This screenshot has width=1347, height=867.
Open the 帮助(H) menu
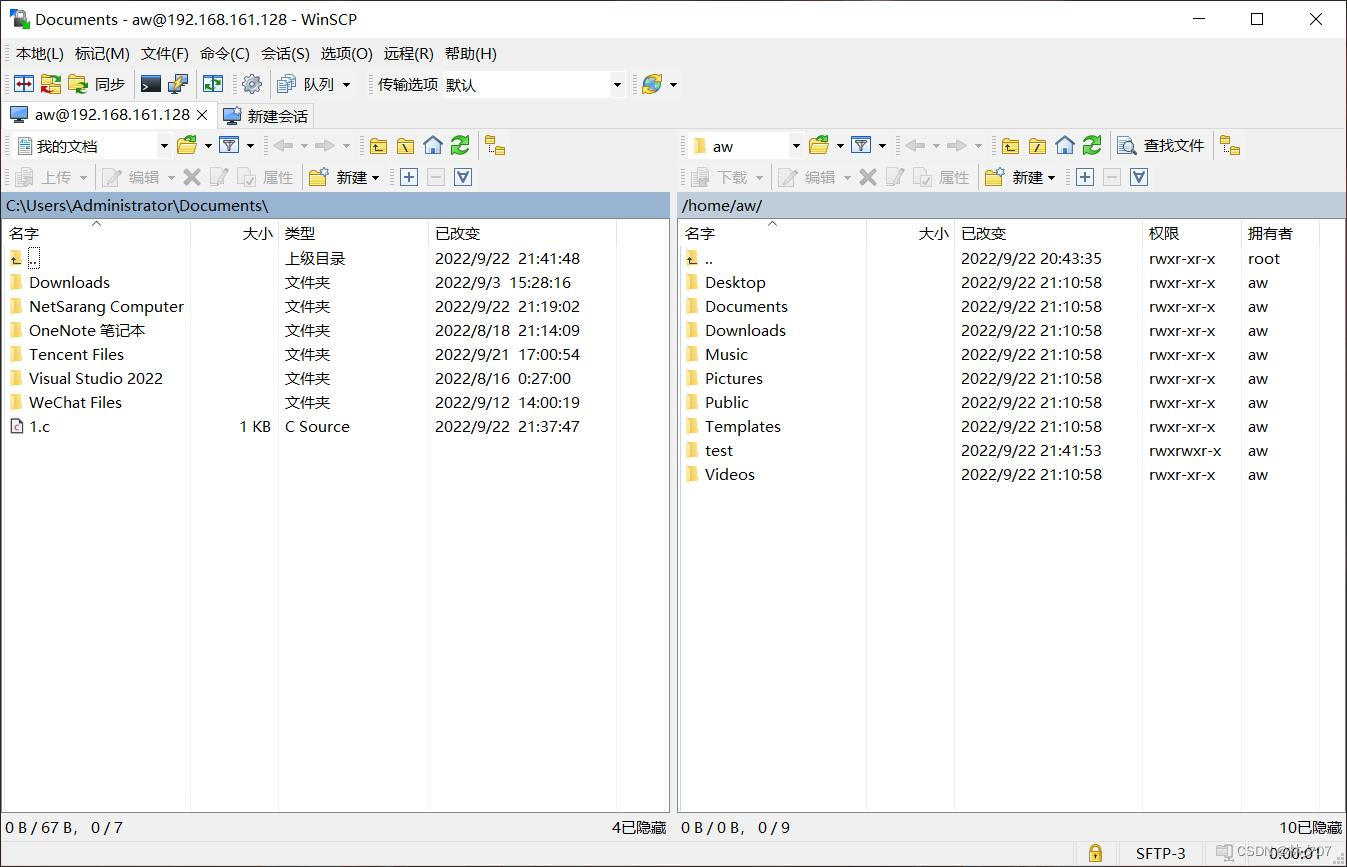470,54
